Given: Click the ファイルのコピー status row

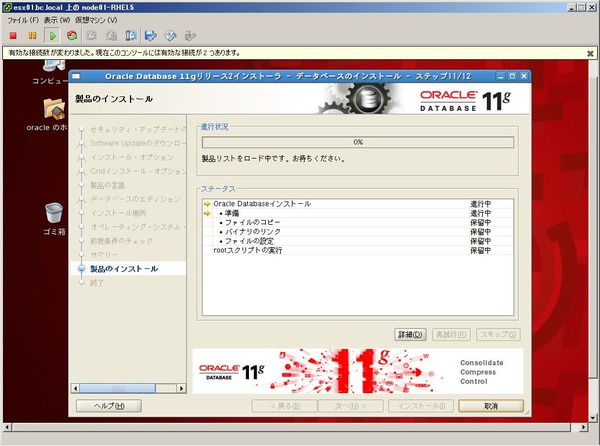Looking at the screenshot, I should (x=358, y=222).
